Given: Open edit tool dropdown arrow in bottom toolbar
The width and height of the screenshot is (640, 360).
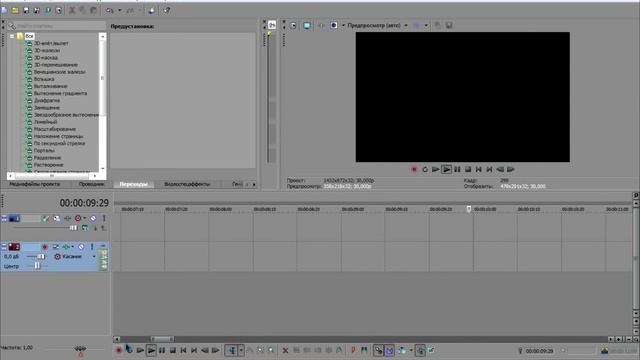Looking at the screenshot, I should click(x=241, y=350).
